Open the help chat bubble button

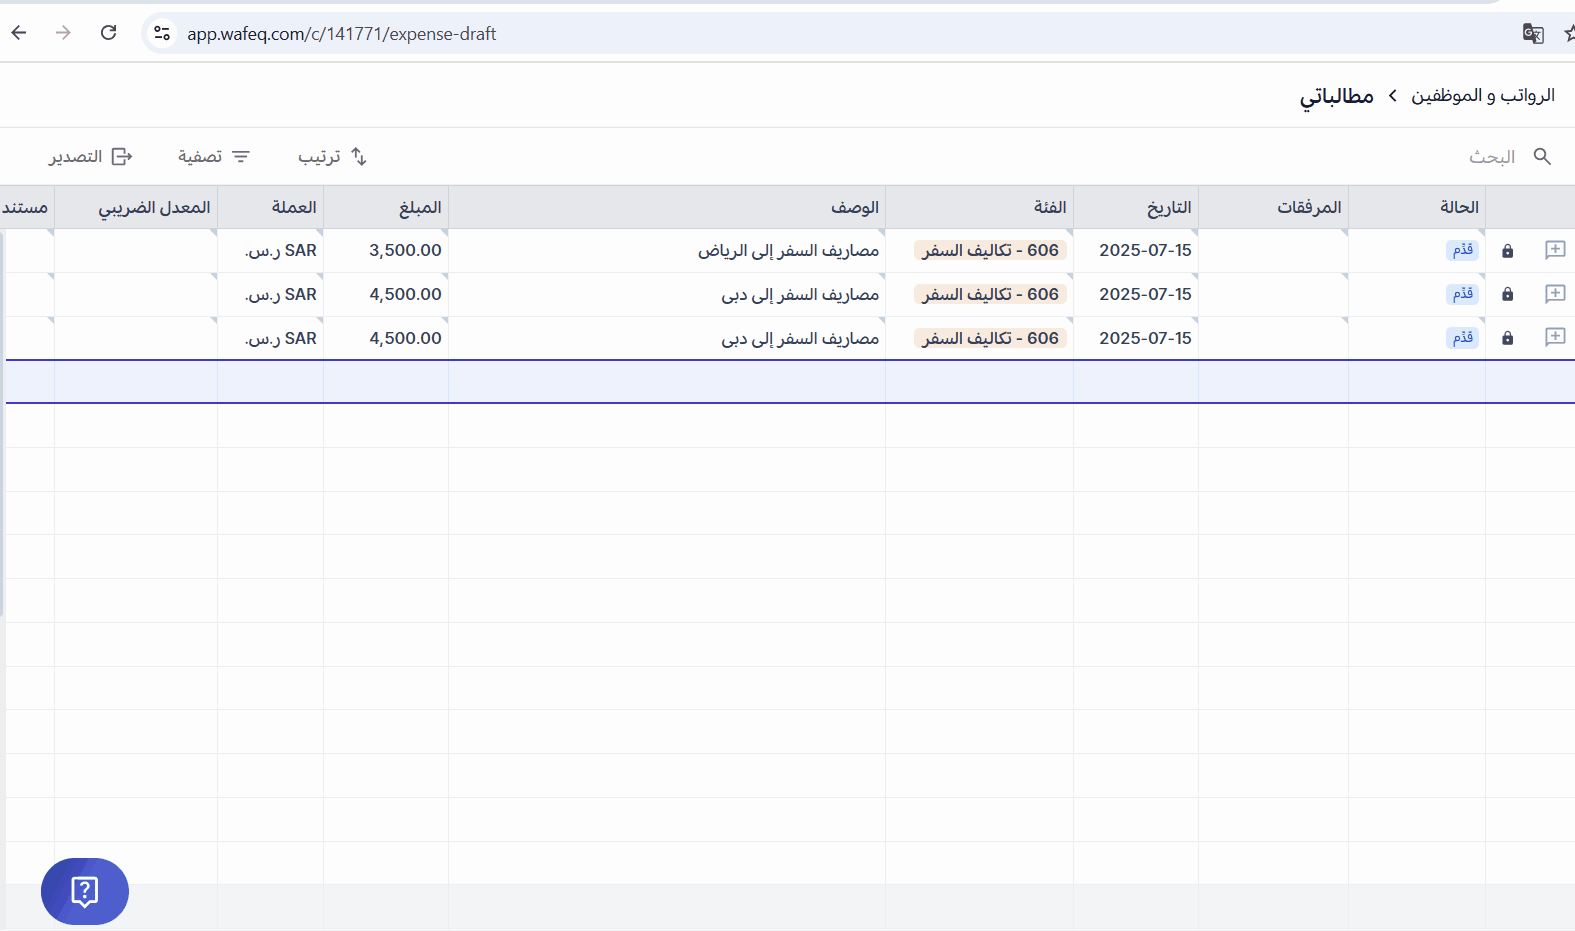tap(85, 891)
